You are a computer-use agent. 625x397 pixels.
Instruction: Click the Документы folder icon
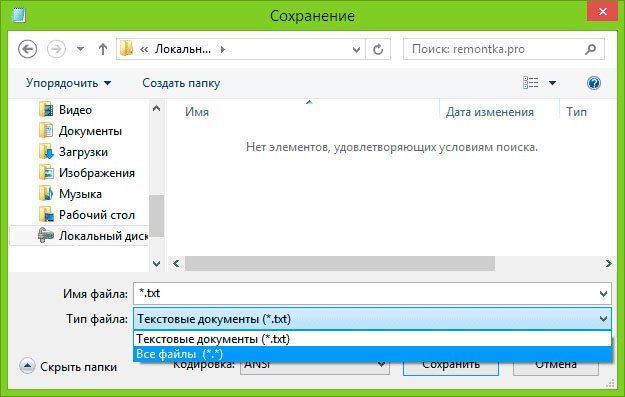(46, 131)
